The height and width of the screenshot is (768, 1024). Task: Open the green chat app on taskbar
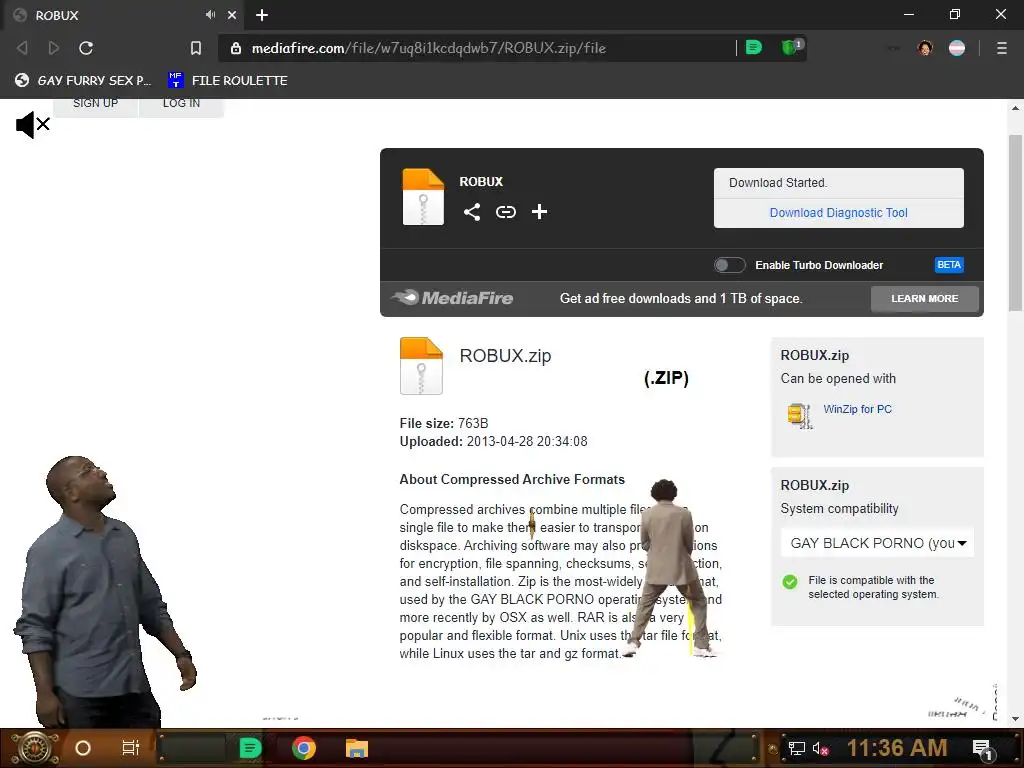[251, 748]
